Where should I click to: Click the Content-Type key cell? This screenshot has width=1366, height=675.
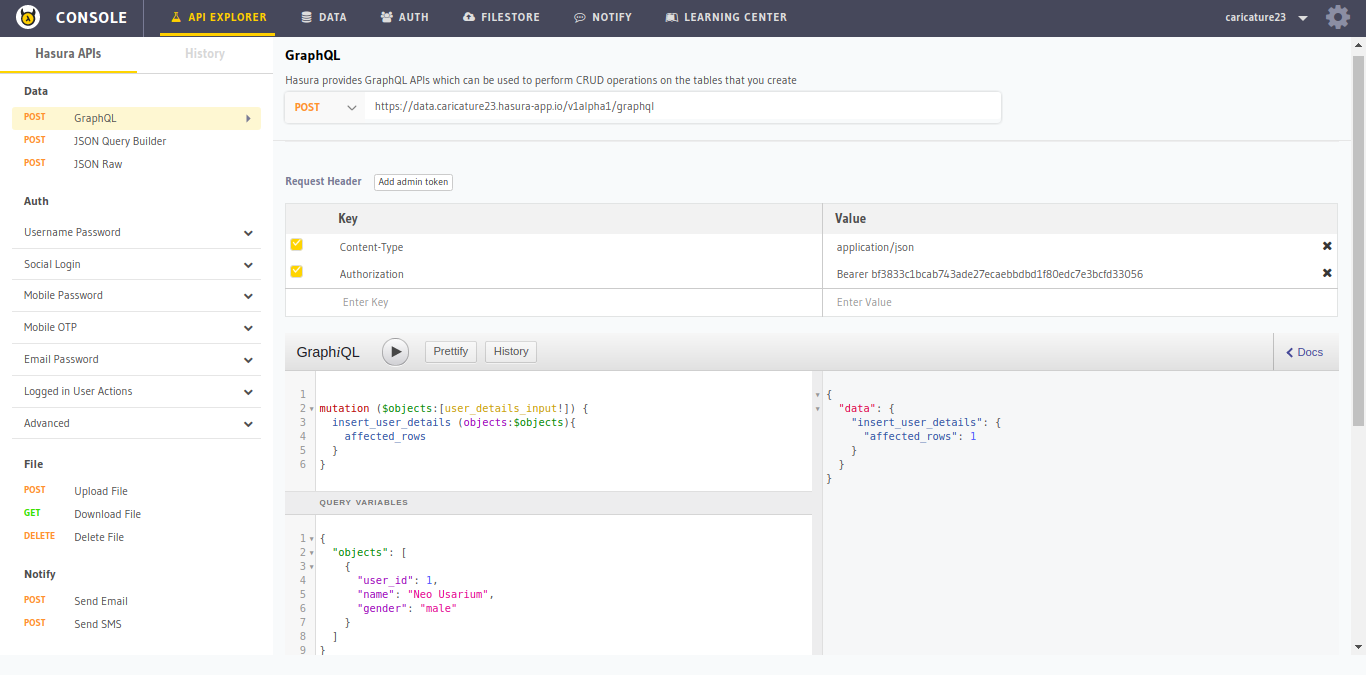pyautogui.click(x=371, y=247)
